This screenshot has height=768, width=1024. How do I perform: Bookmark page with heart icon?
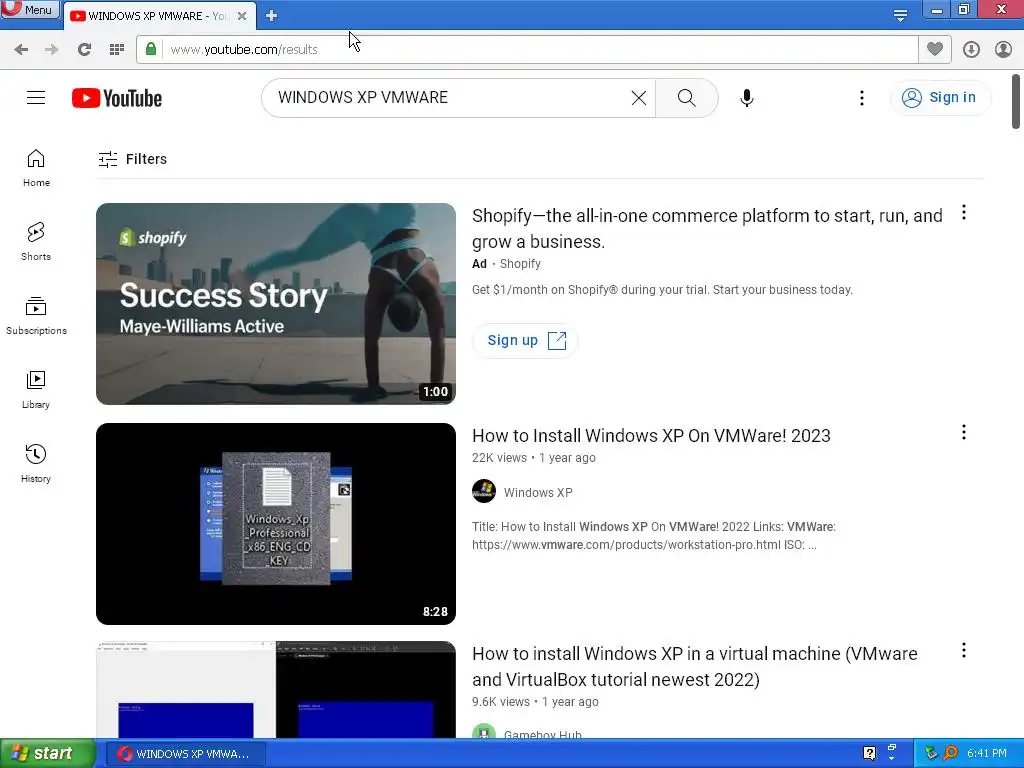[x=935, y=49]
